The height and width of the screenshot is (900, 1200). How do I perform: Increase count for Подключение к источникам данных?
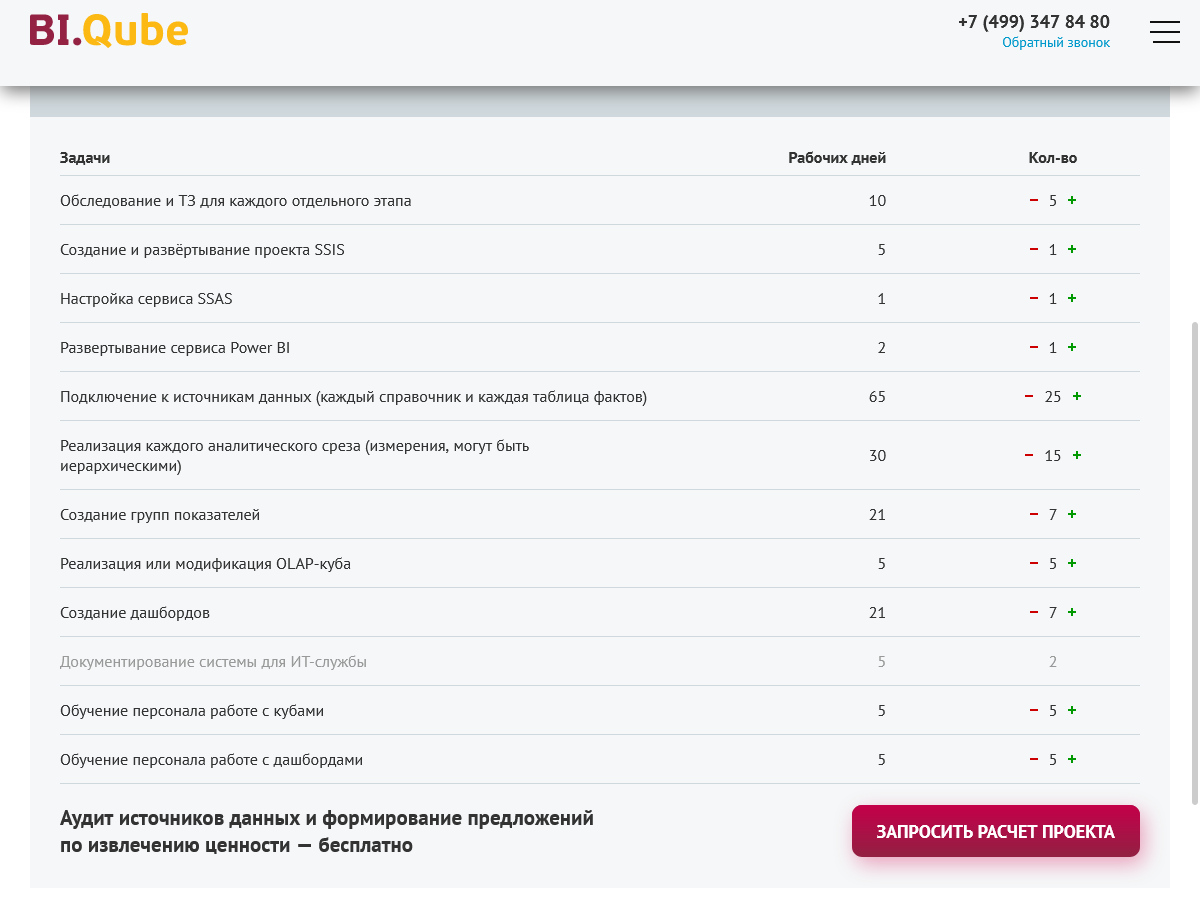(1077, 396)
